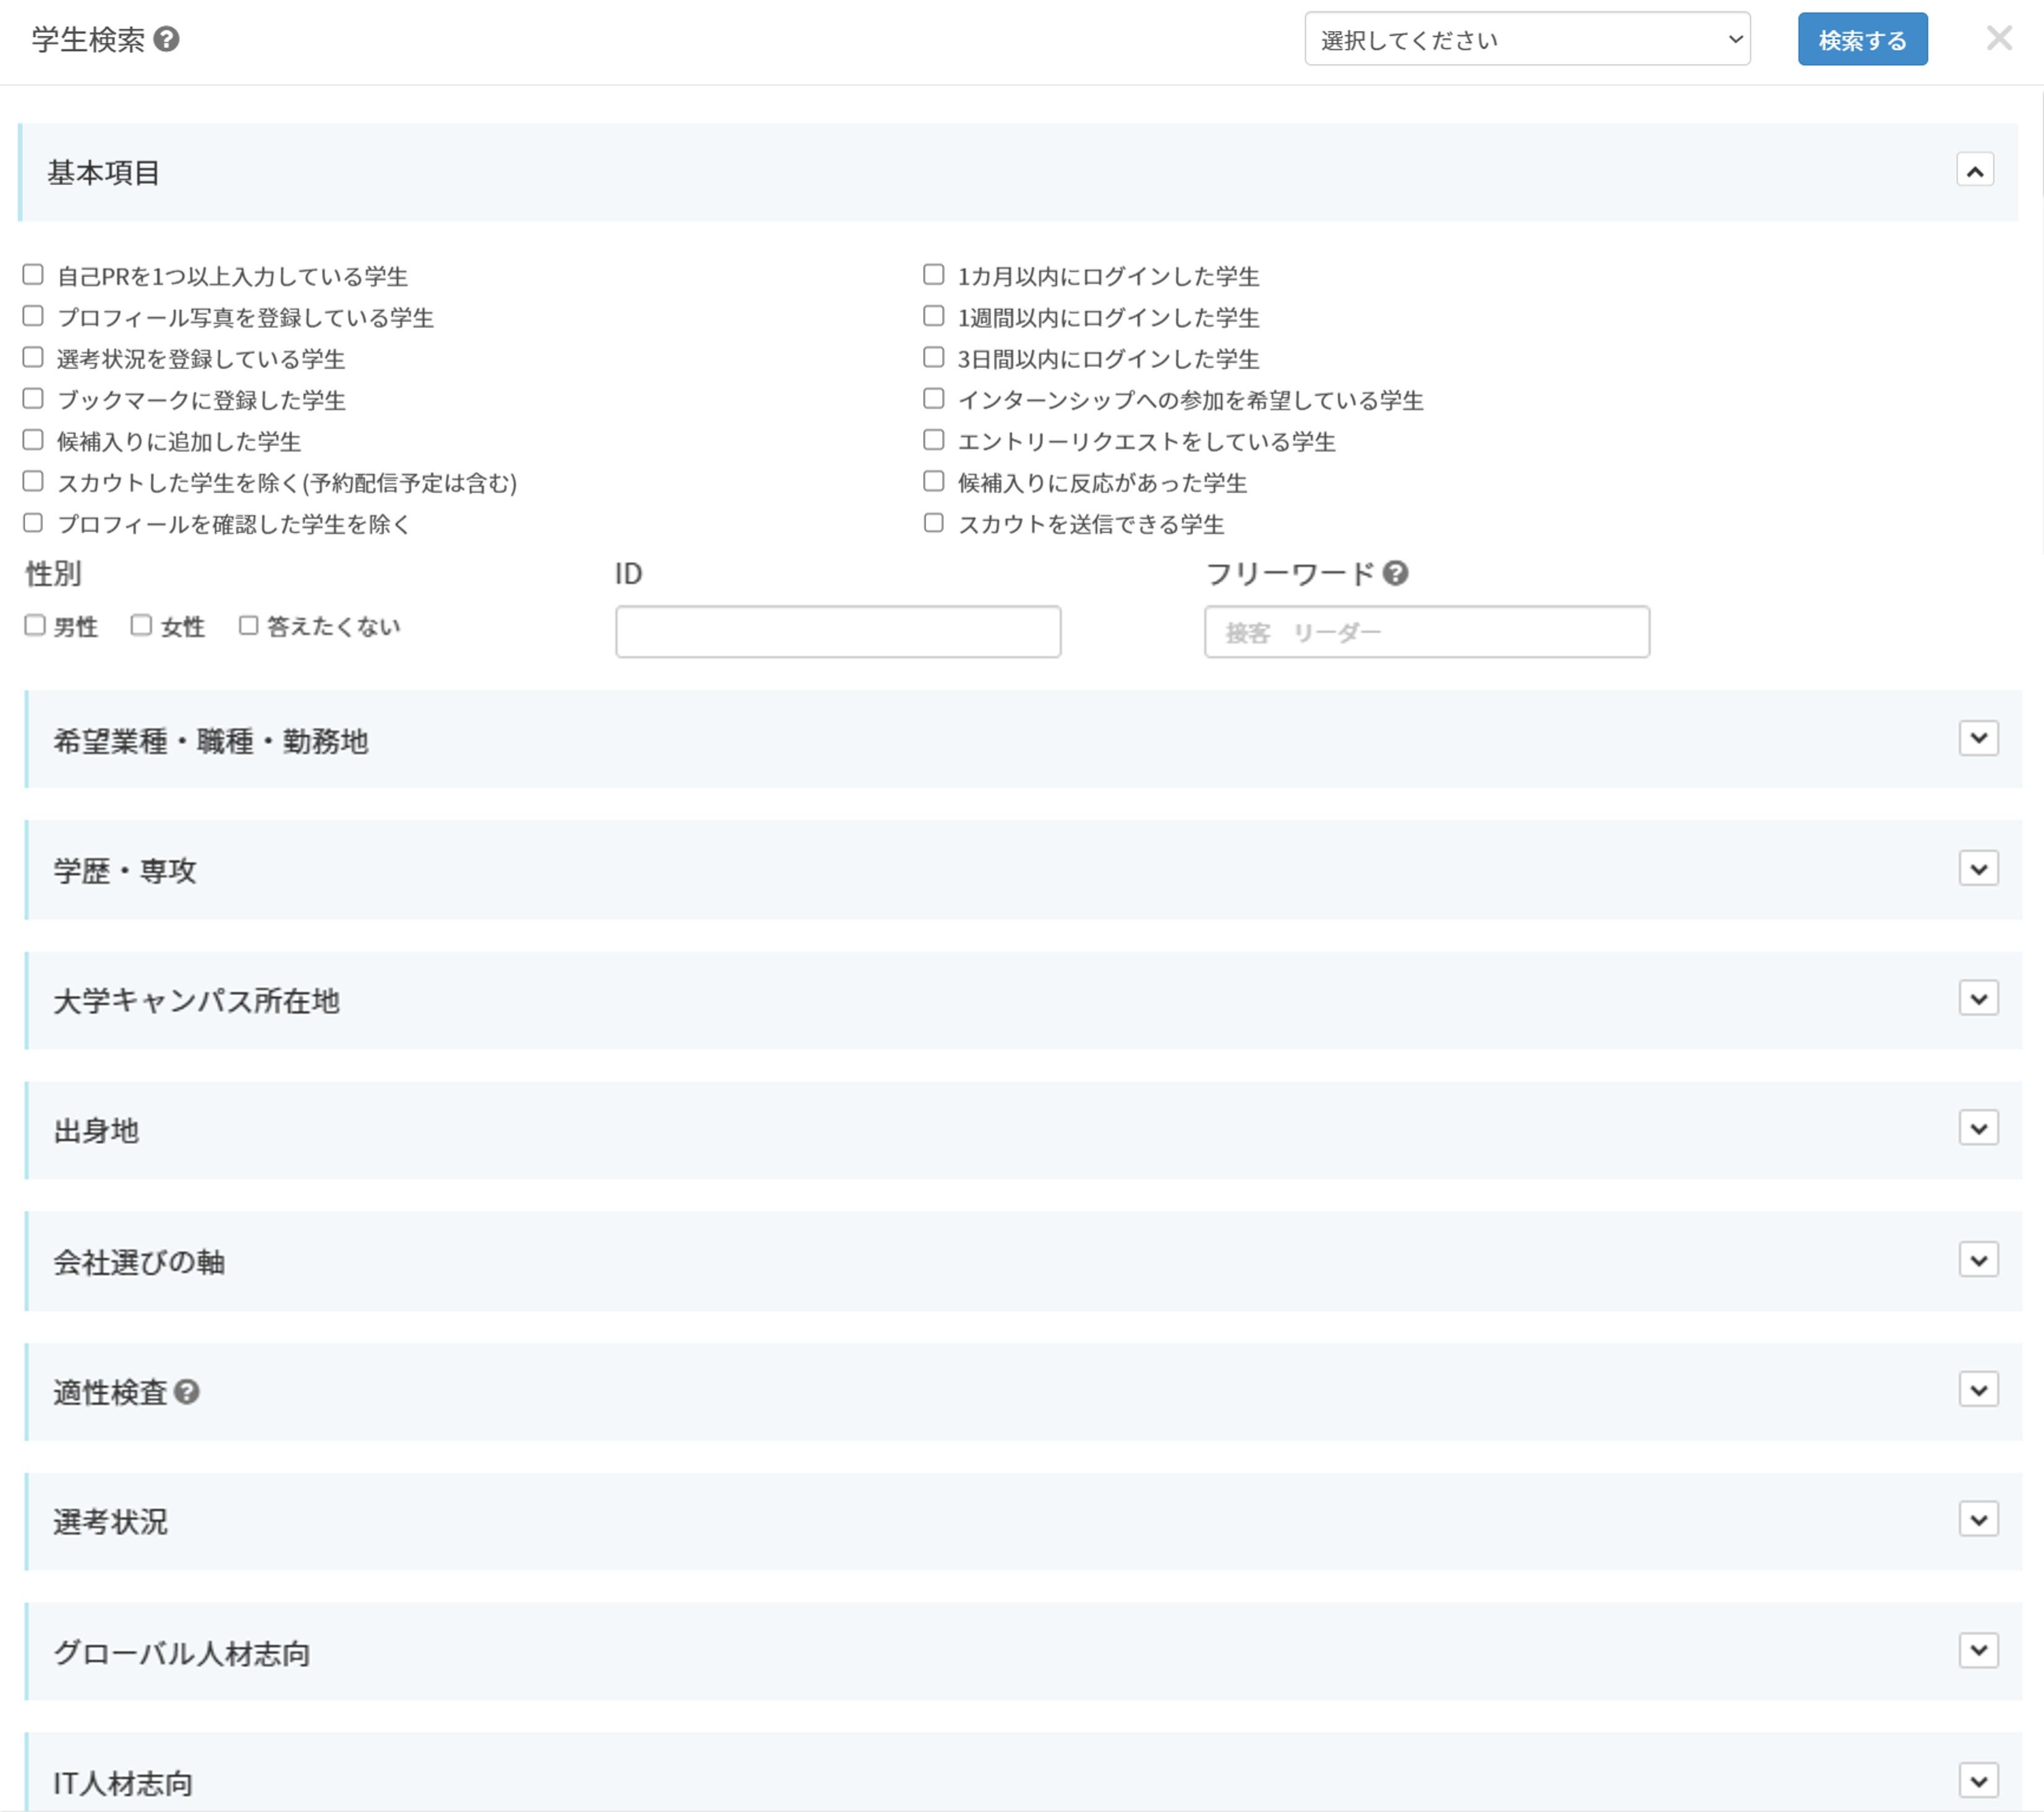This screenshot has height=1812, width=2044.
Task: Select the 女性 gender checkbox
Action: click(x=141, y=625)
